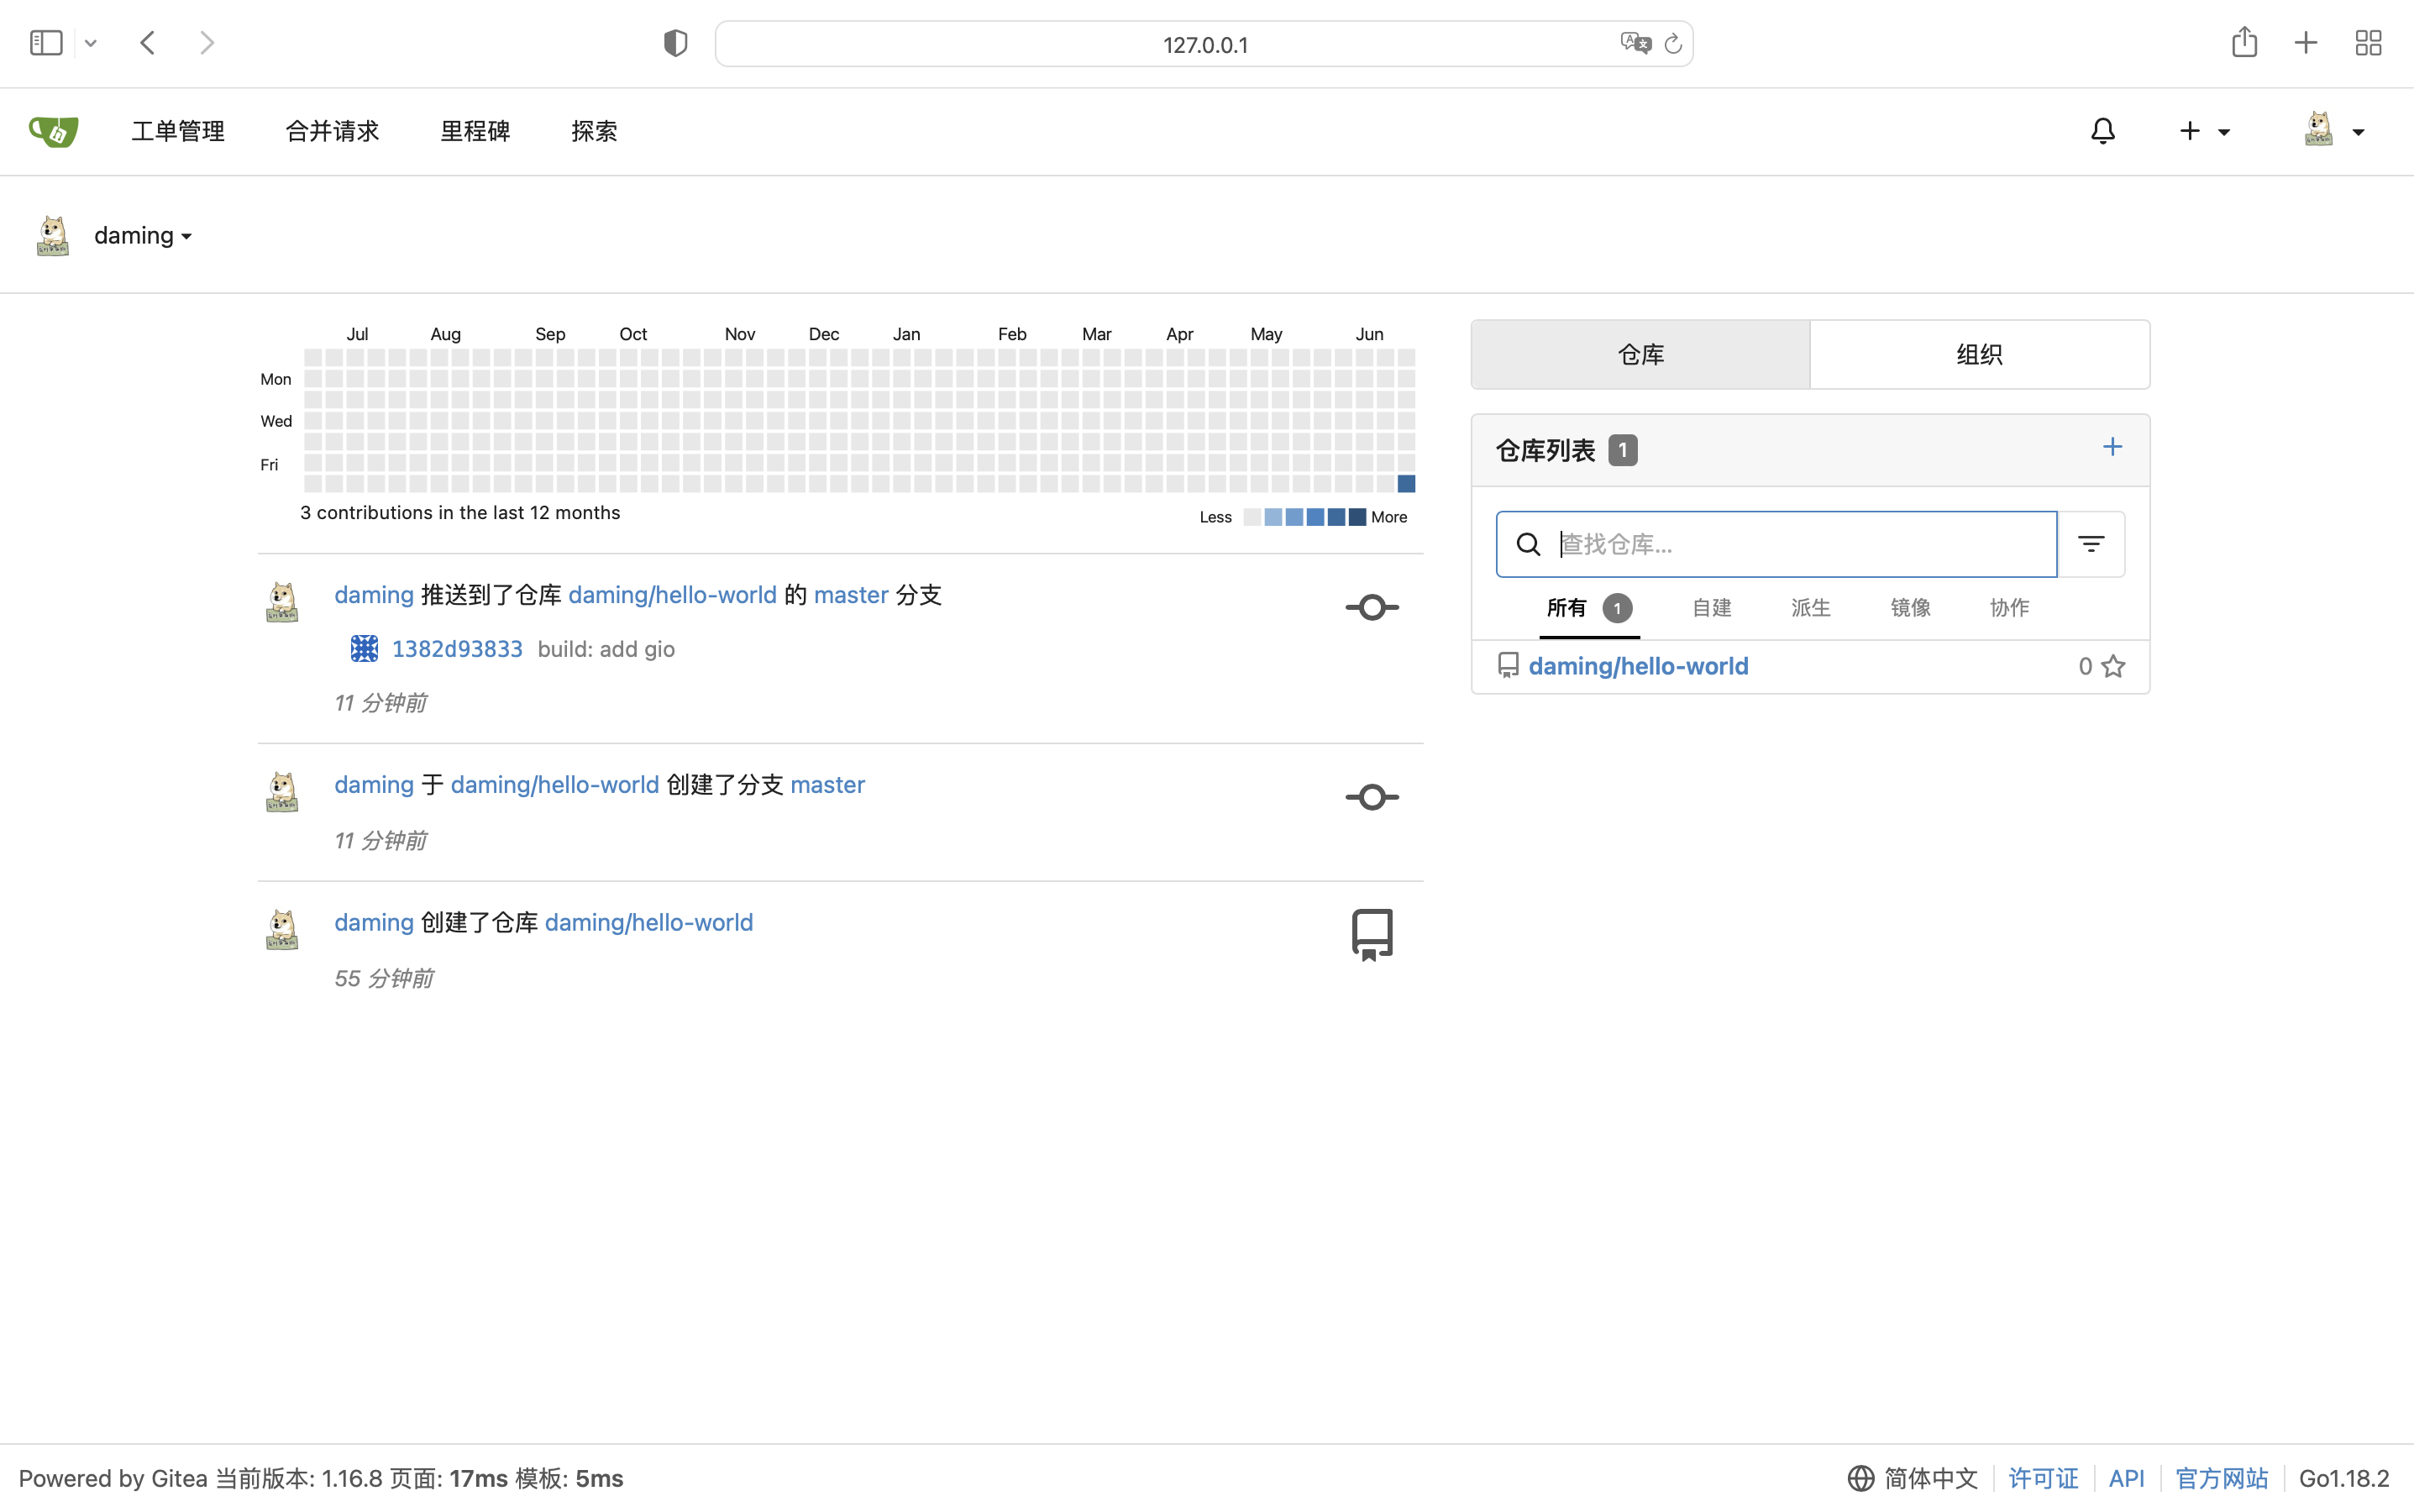Select the 自建 repository filter tab
The image size is (2414, 1512).
click(x=1711, y=608)
